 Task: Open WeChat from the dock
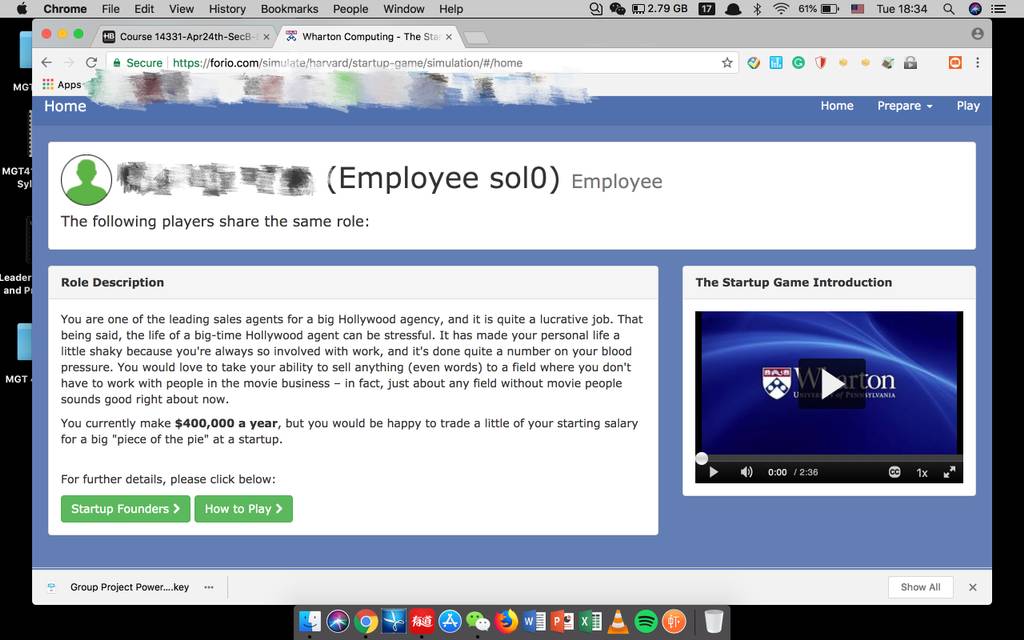click(x=478, y=621)
